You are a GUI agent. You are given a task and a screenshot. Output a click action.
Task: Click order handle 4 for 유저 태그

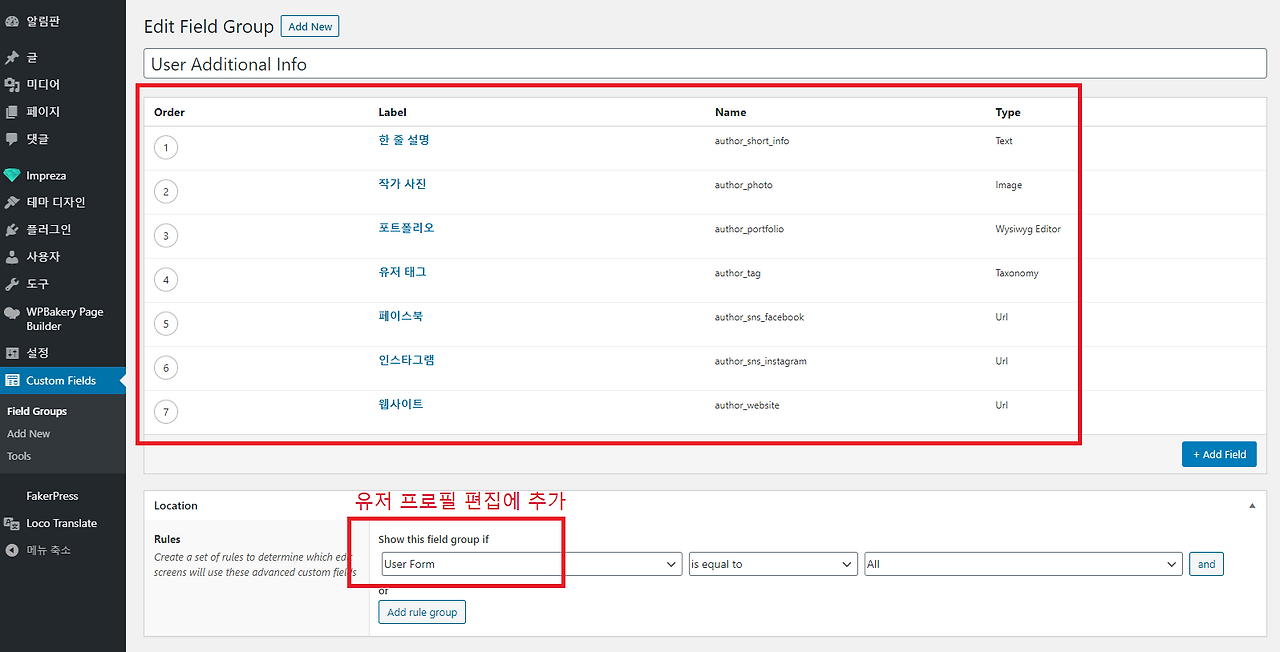click(166, 280)
